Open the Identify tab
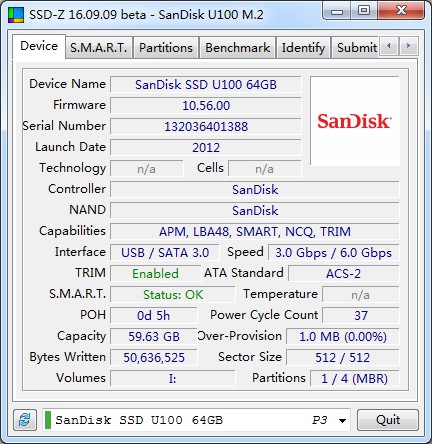 pos(303,48)
